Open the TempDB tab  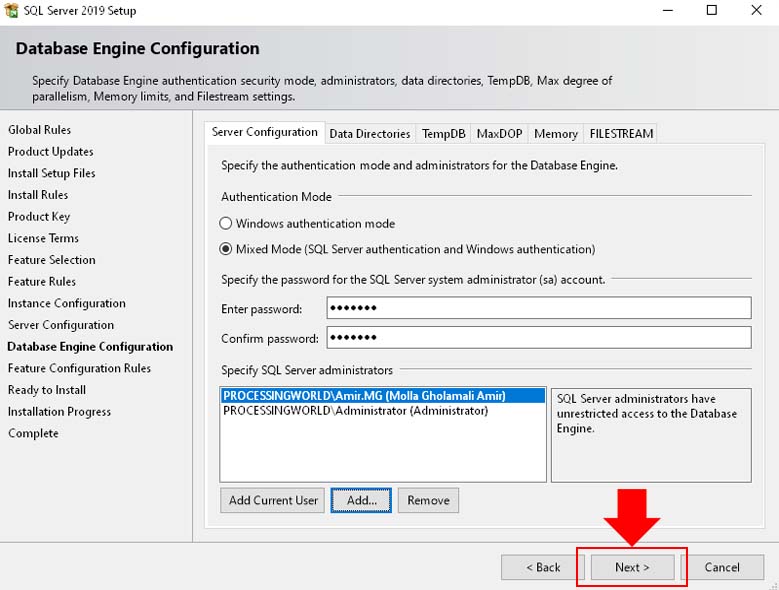tap(443, 134)
